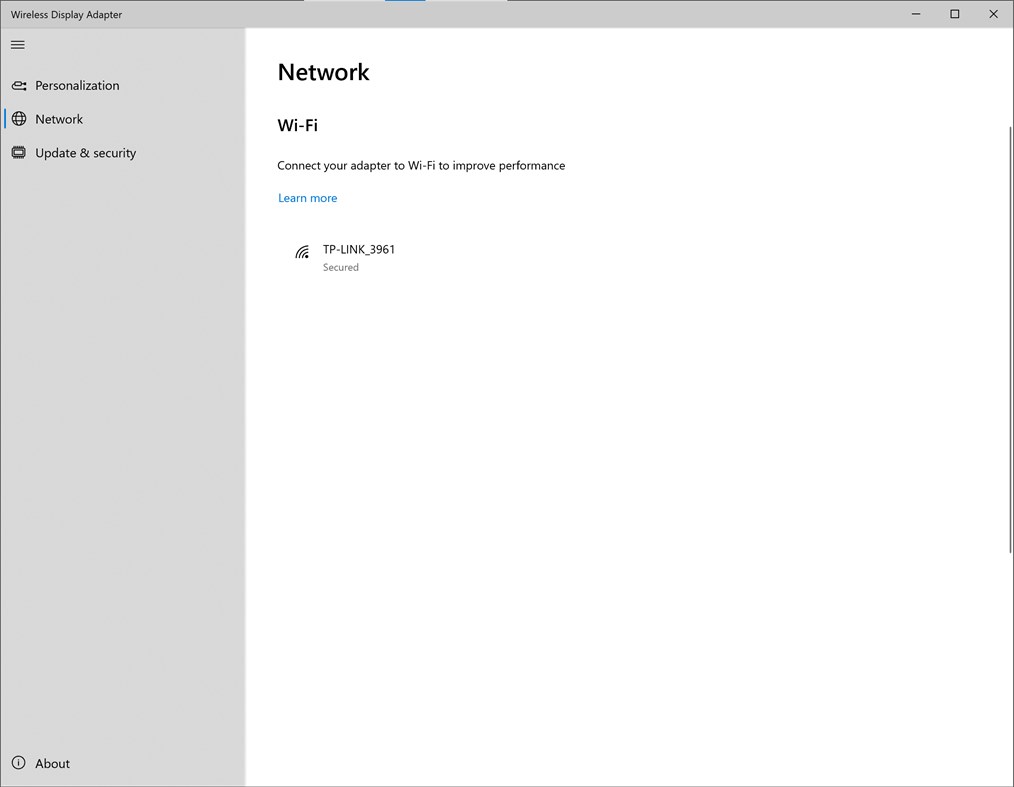Collapse the navigation pane with hamburger button

tap(17, 44)
